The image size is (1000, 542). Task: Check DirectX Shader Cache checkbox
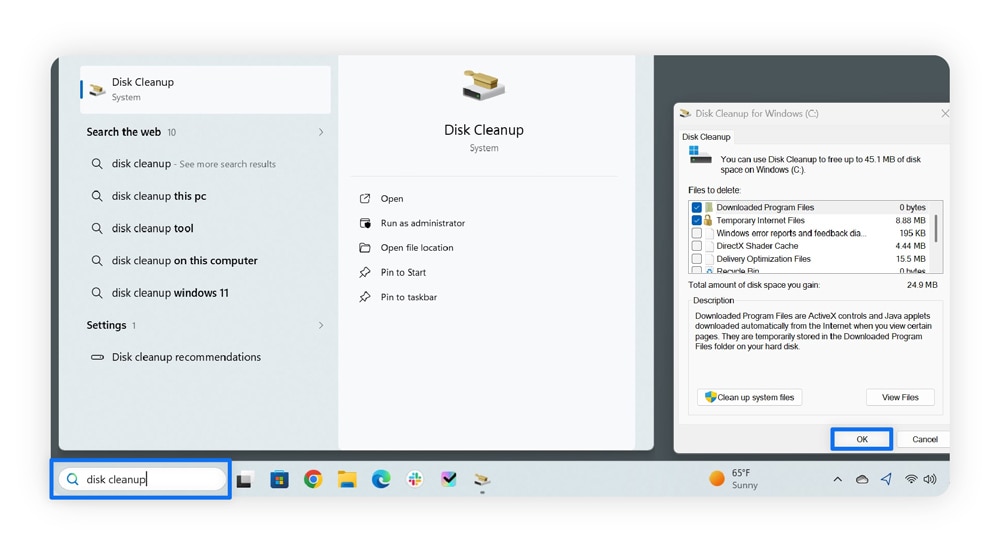tap(696, 246)
